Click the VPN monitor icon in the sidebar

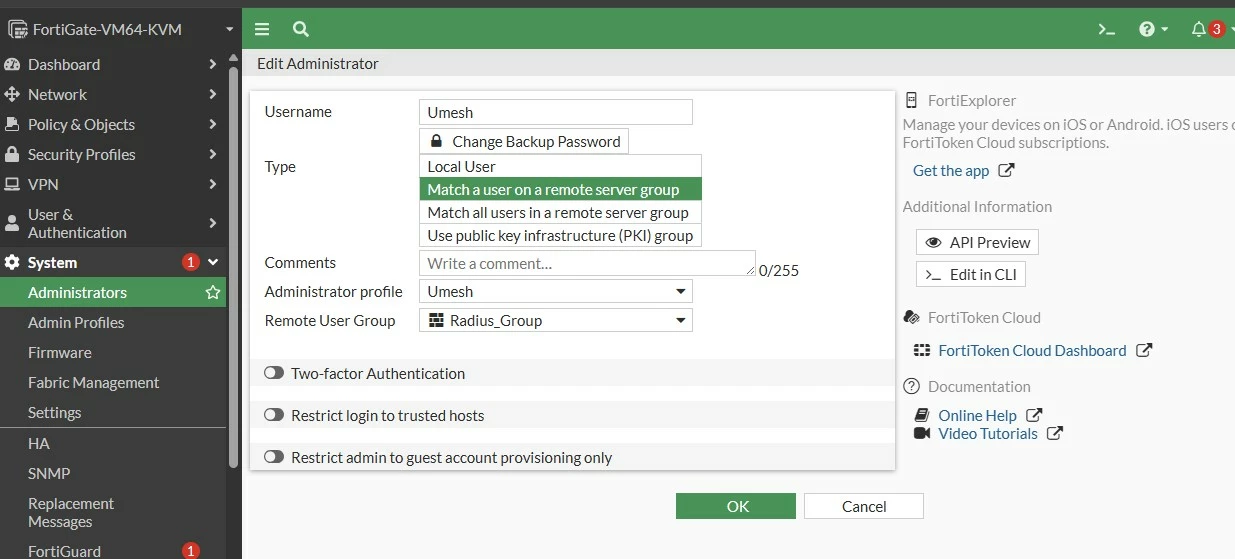[x=12, y=184]
